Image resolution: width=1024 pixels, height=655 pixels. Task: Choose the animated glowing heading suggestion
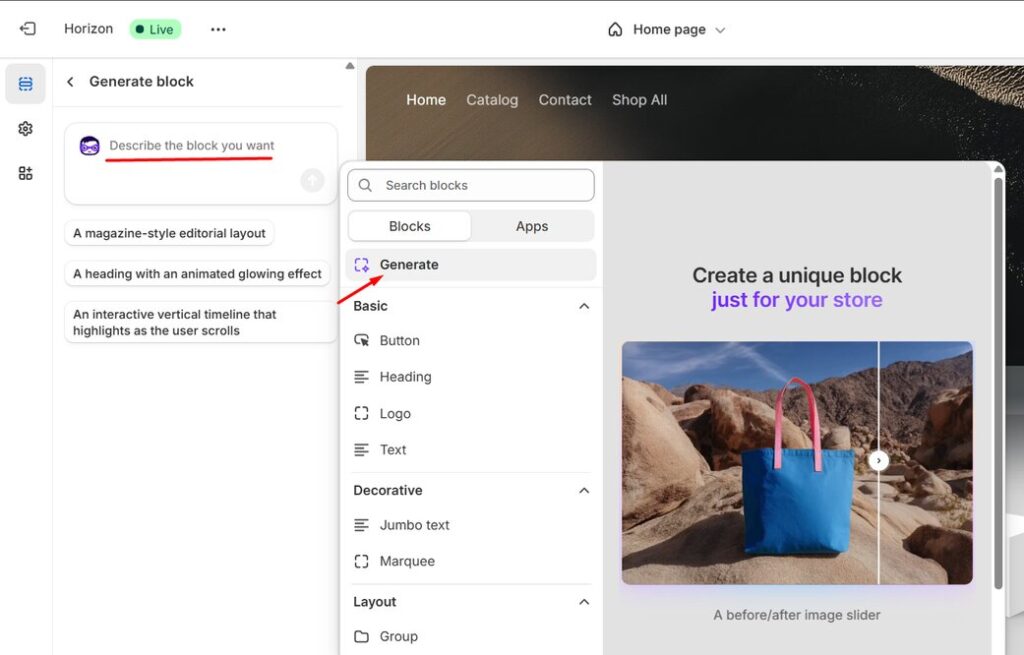coord(197,274)
